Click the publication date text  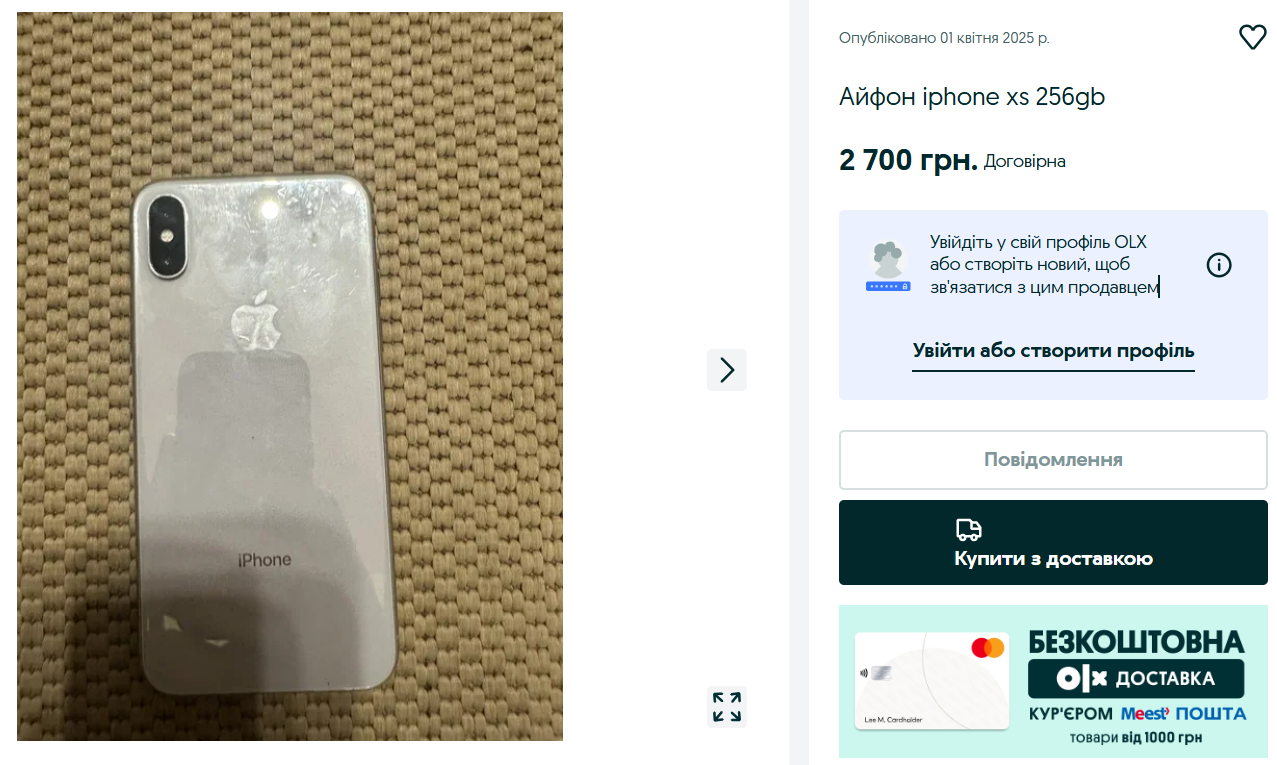pos(944,38)
